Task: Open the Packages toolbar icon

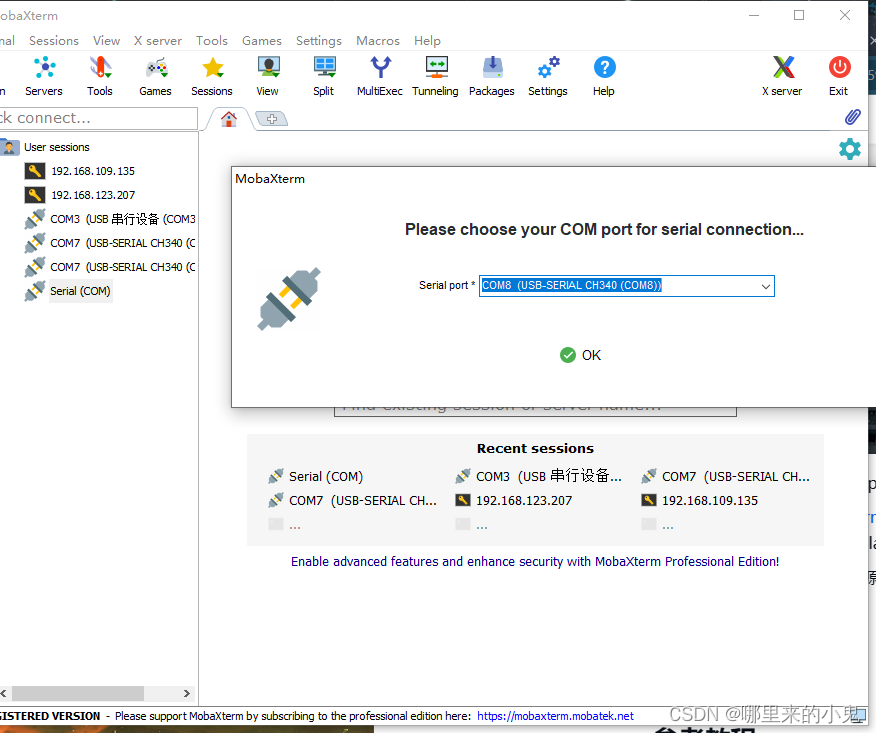Action: pos(492,76)
